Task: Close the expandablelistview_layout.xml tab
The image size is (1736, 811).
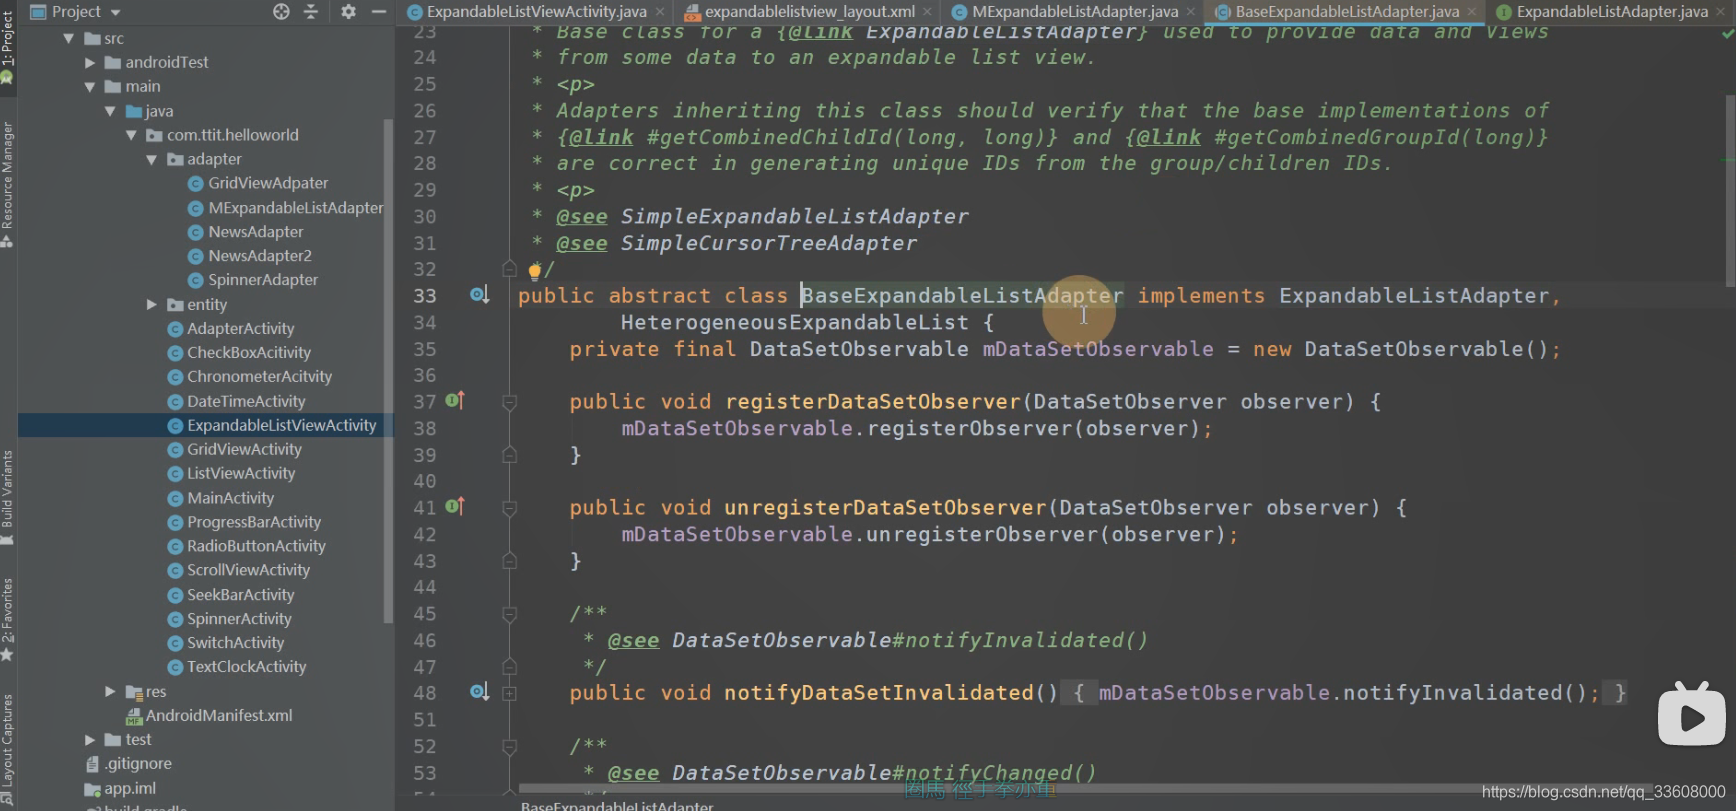Action: tap(928, 12)
